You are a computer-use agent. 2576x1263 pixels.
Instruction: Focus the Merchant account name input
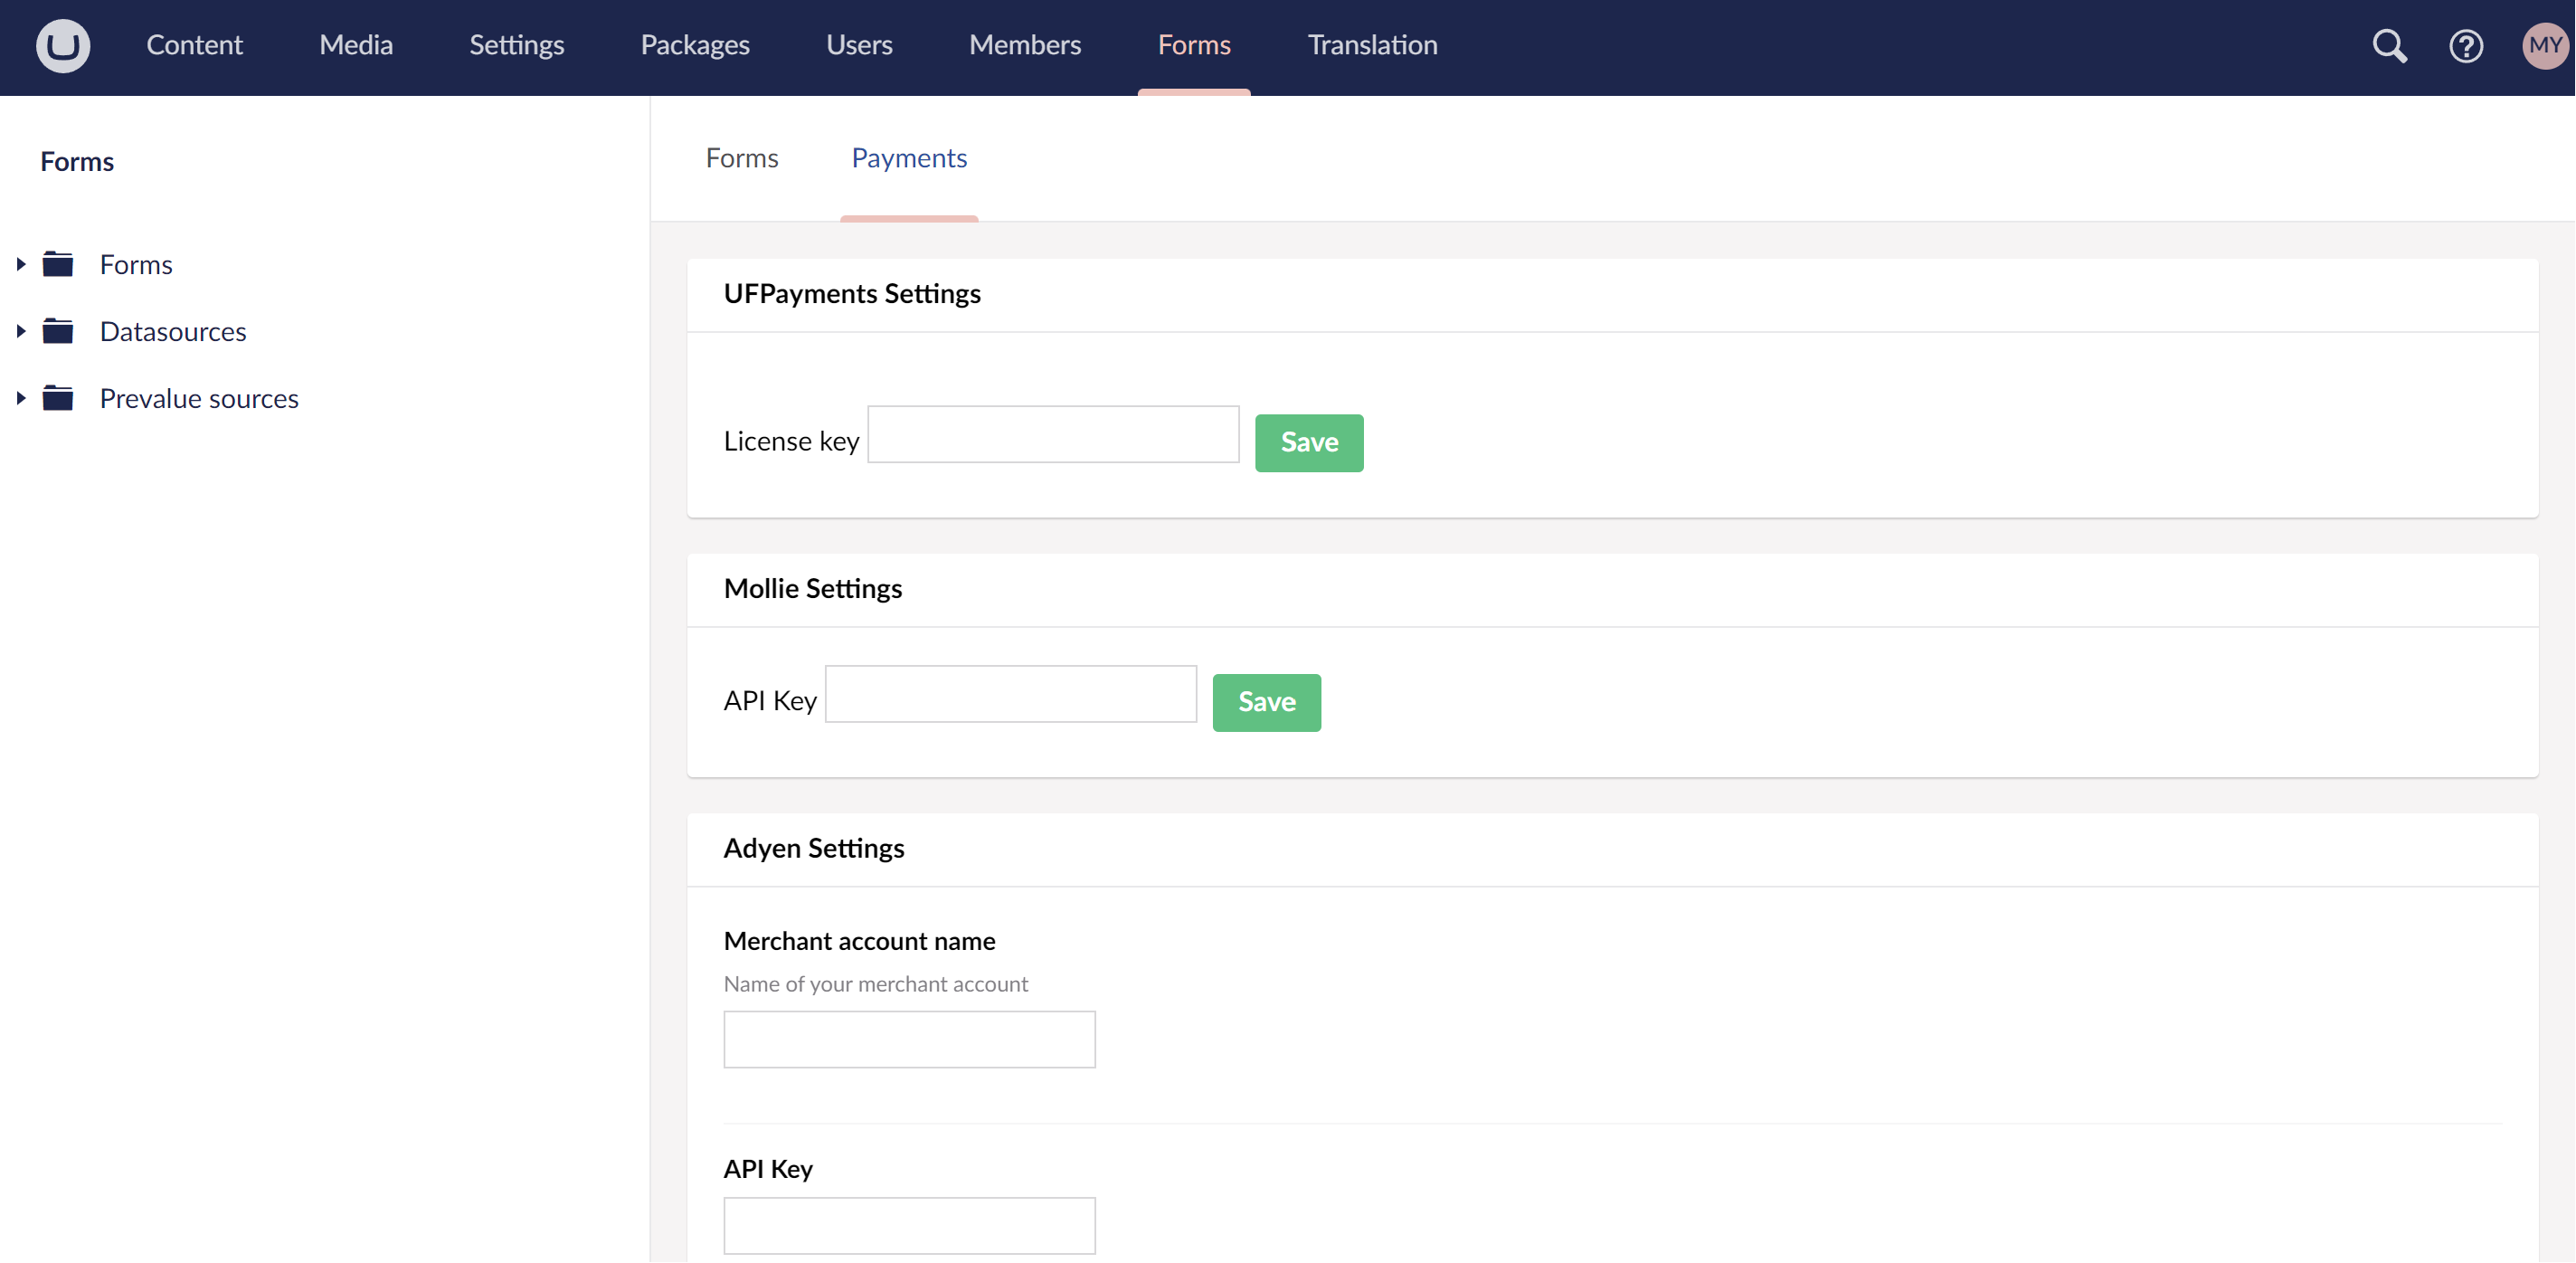(909, 1039)
